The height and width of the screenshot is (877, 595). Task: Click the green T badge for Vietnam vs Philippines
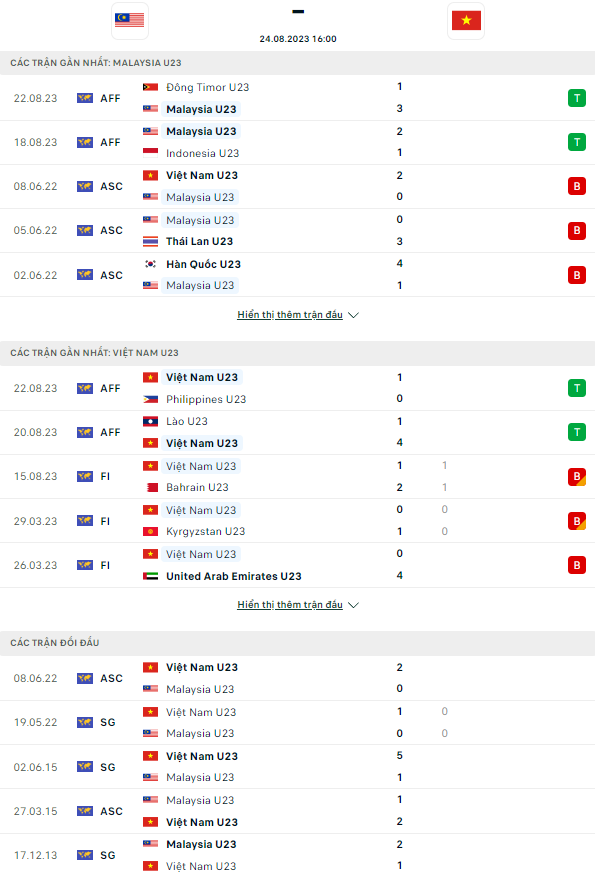point(577,388)
